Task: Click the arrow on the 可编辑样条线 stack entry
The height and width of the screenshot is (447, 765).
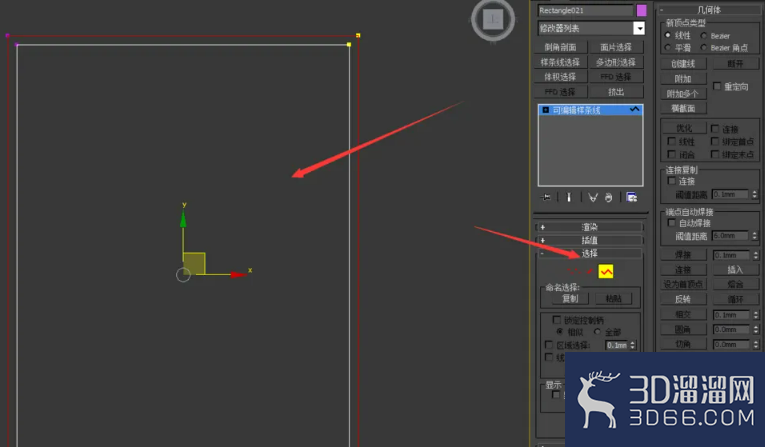Action: (634, 110)
